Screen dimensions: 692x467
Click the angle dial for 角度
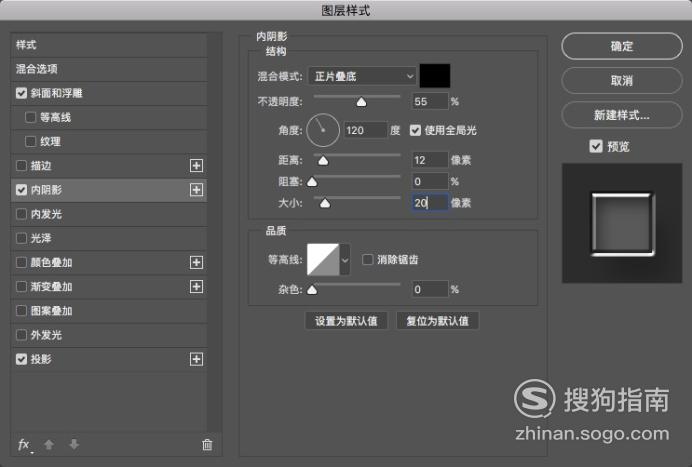click(323, 130)
